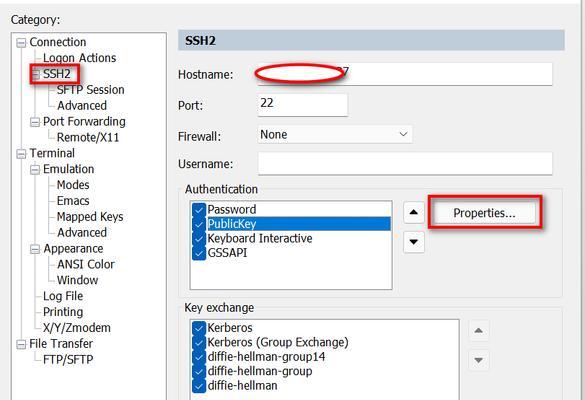Screen dimensions: 585x400
Task: Uncheck the Password authentication checkbox
Action: click(199, 209)
